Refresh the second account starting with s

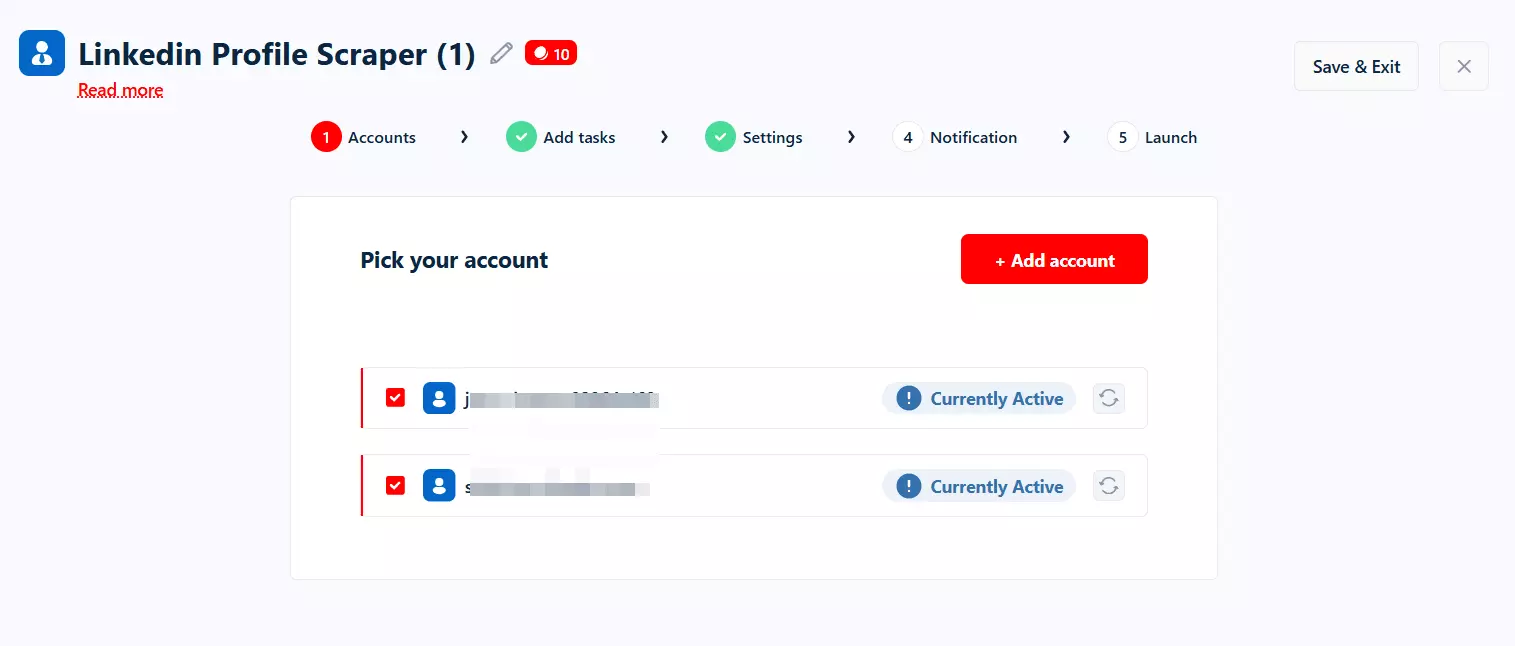(x=1108, y=486)
